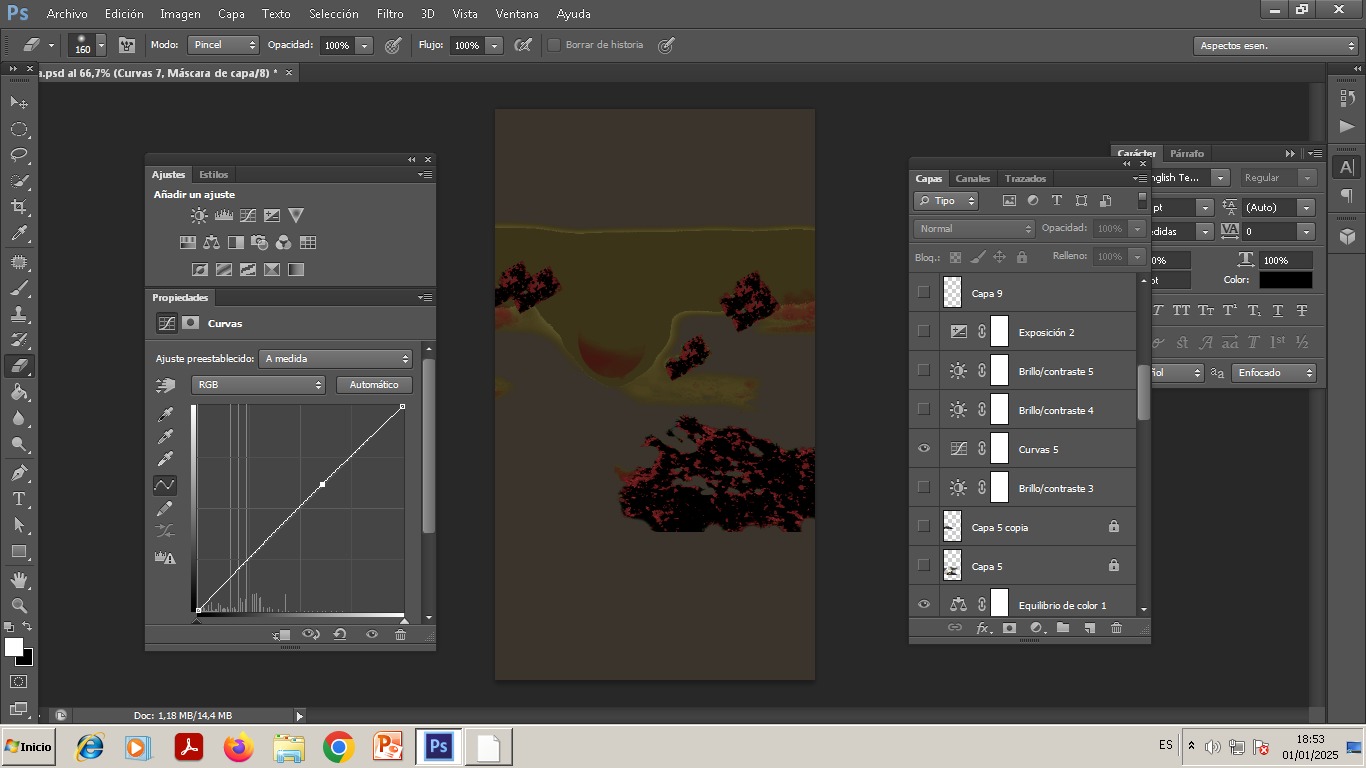Delete the layer with Capas trash icon
This screenshot has width=1366, height=768.
tap(1116, 628)
